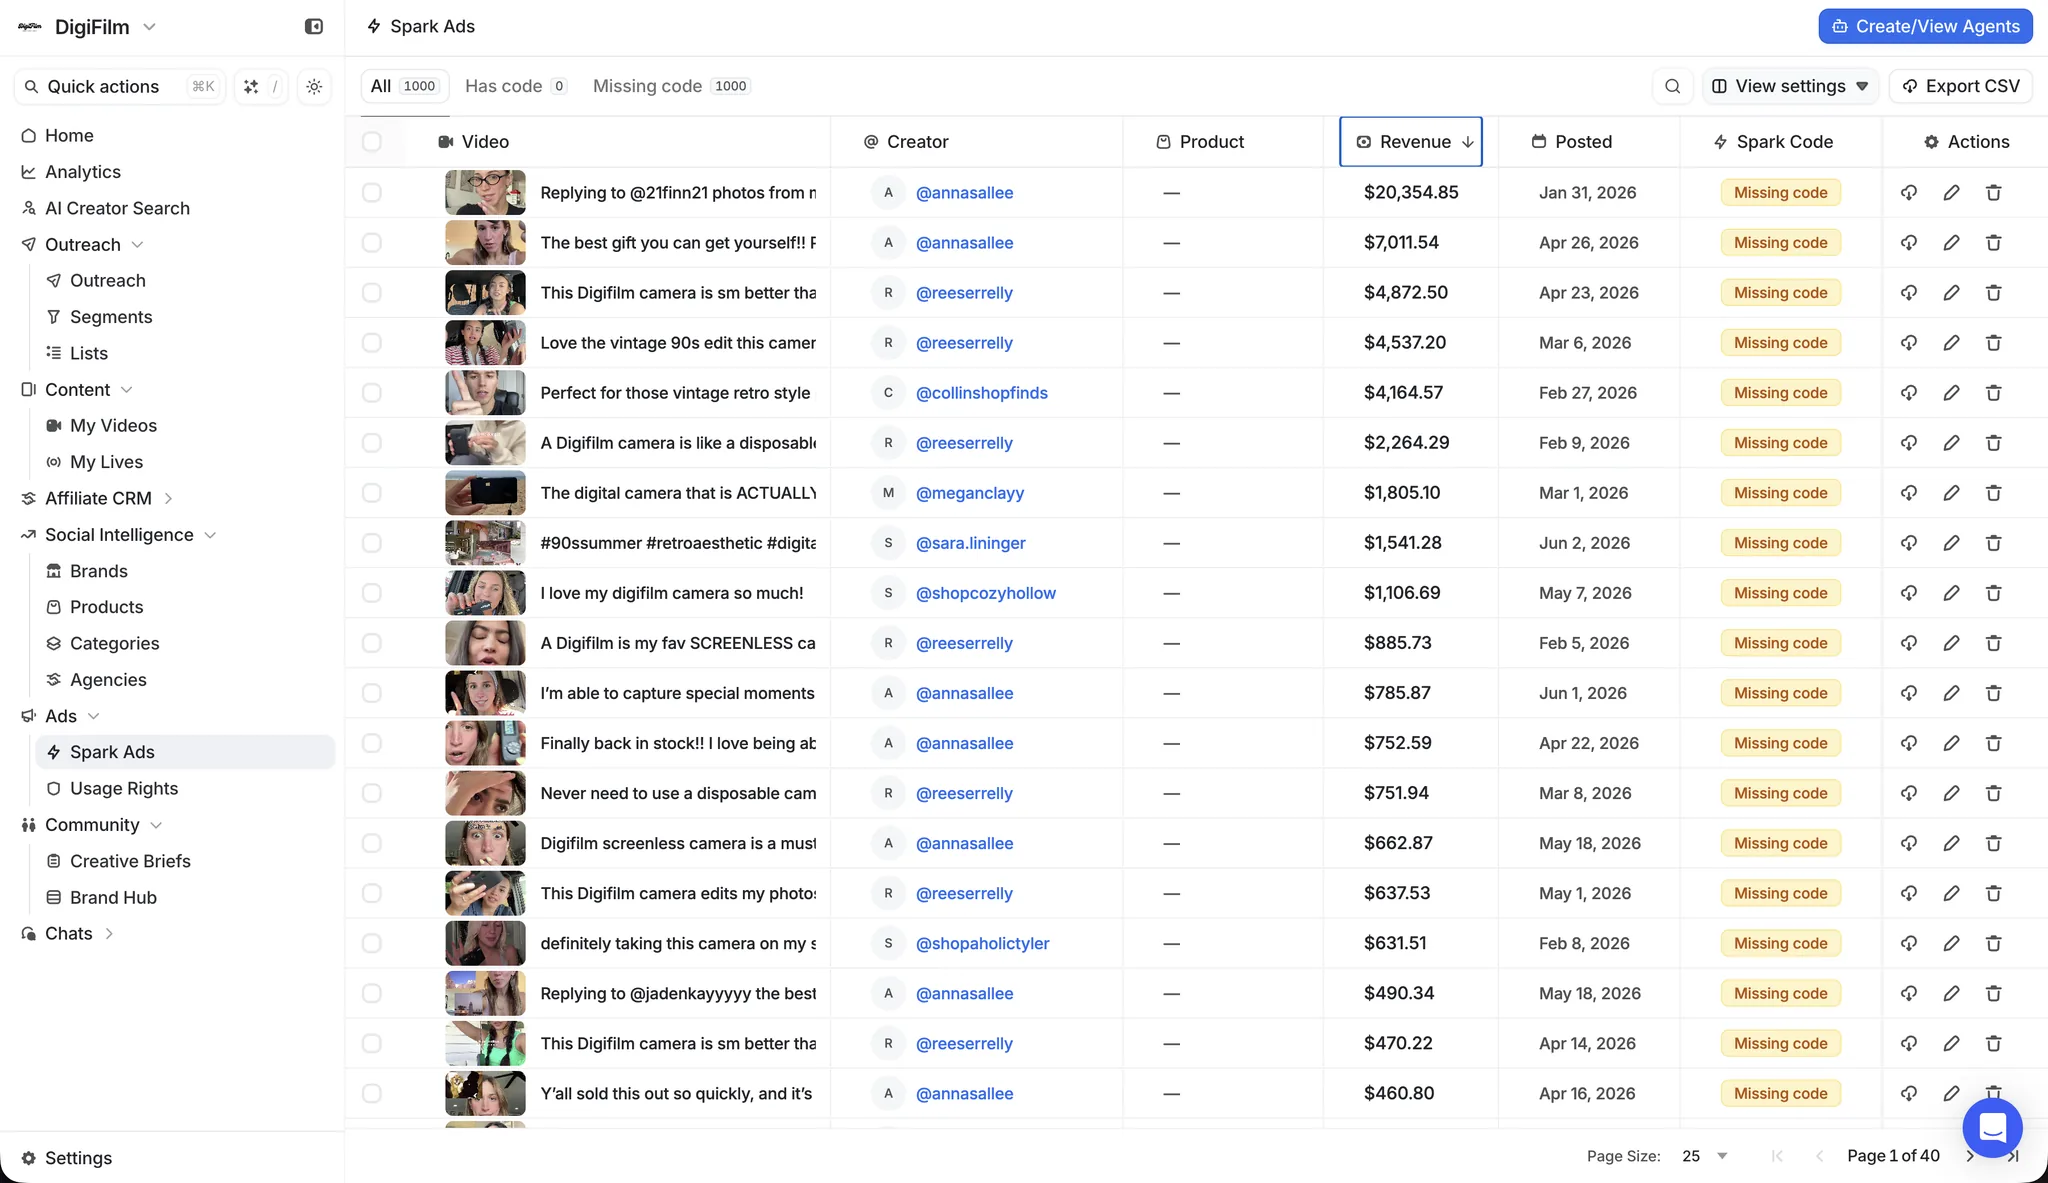The height and width of the screenshot is (1183, 2048).
Task: Open the @collinshopfinds creator link
Action: tap(981, 393)
